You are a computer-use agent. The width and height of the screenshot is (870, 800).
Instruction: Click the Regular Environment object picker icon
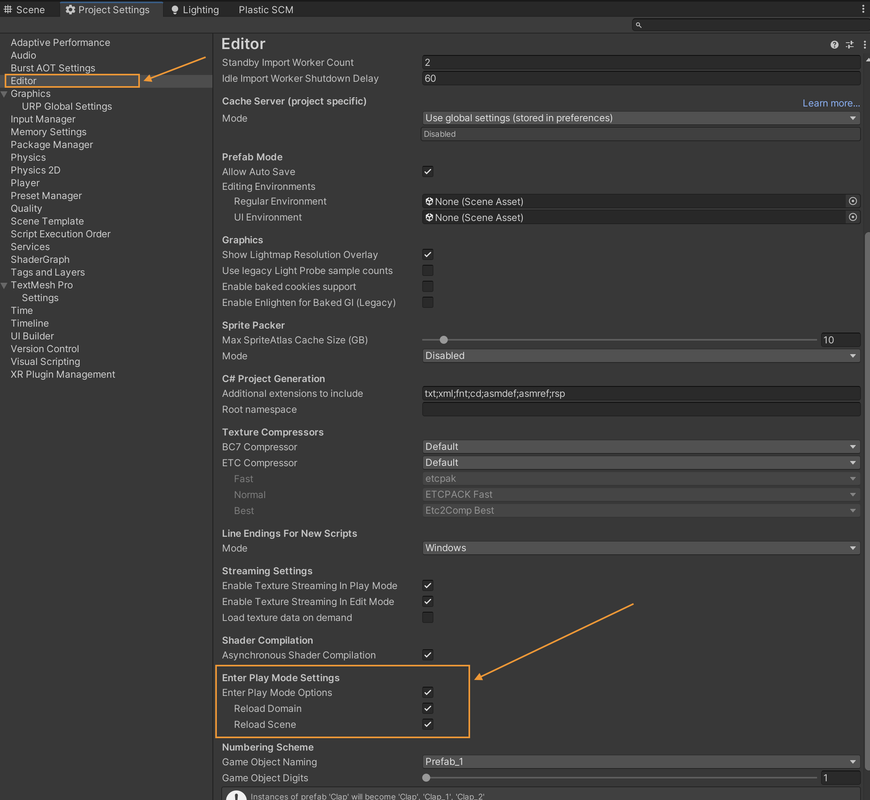coord(853,201)
